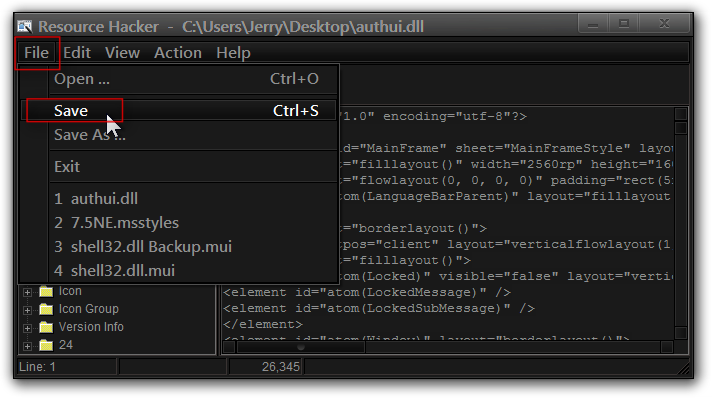Screen dimensions: 712x398
Task: Click the horizontal scrollbar thumb in editor
Action: (301, 347)
